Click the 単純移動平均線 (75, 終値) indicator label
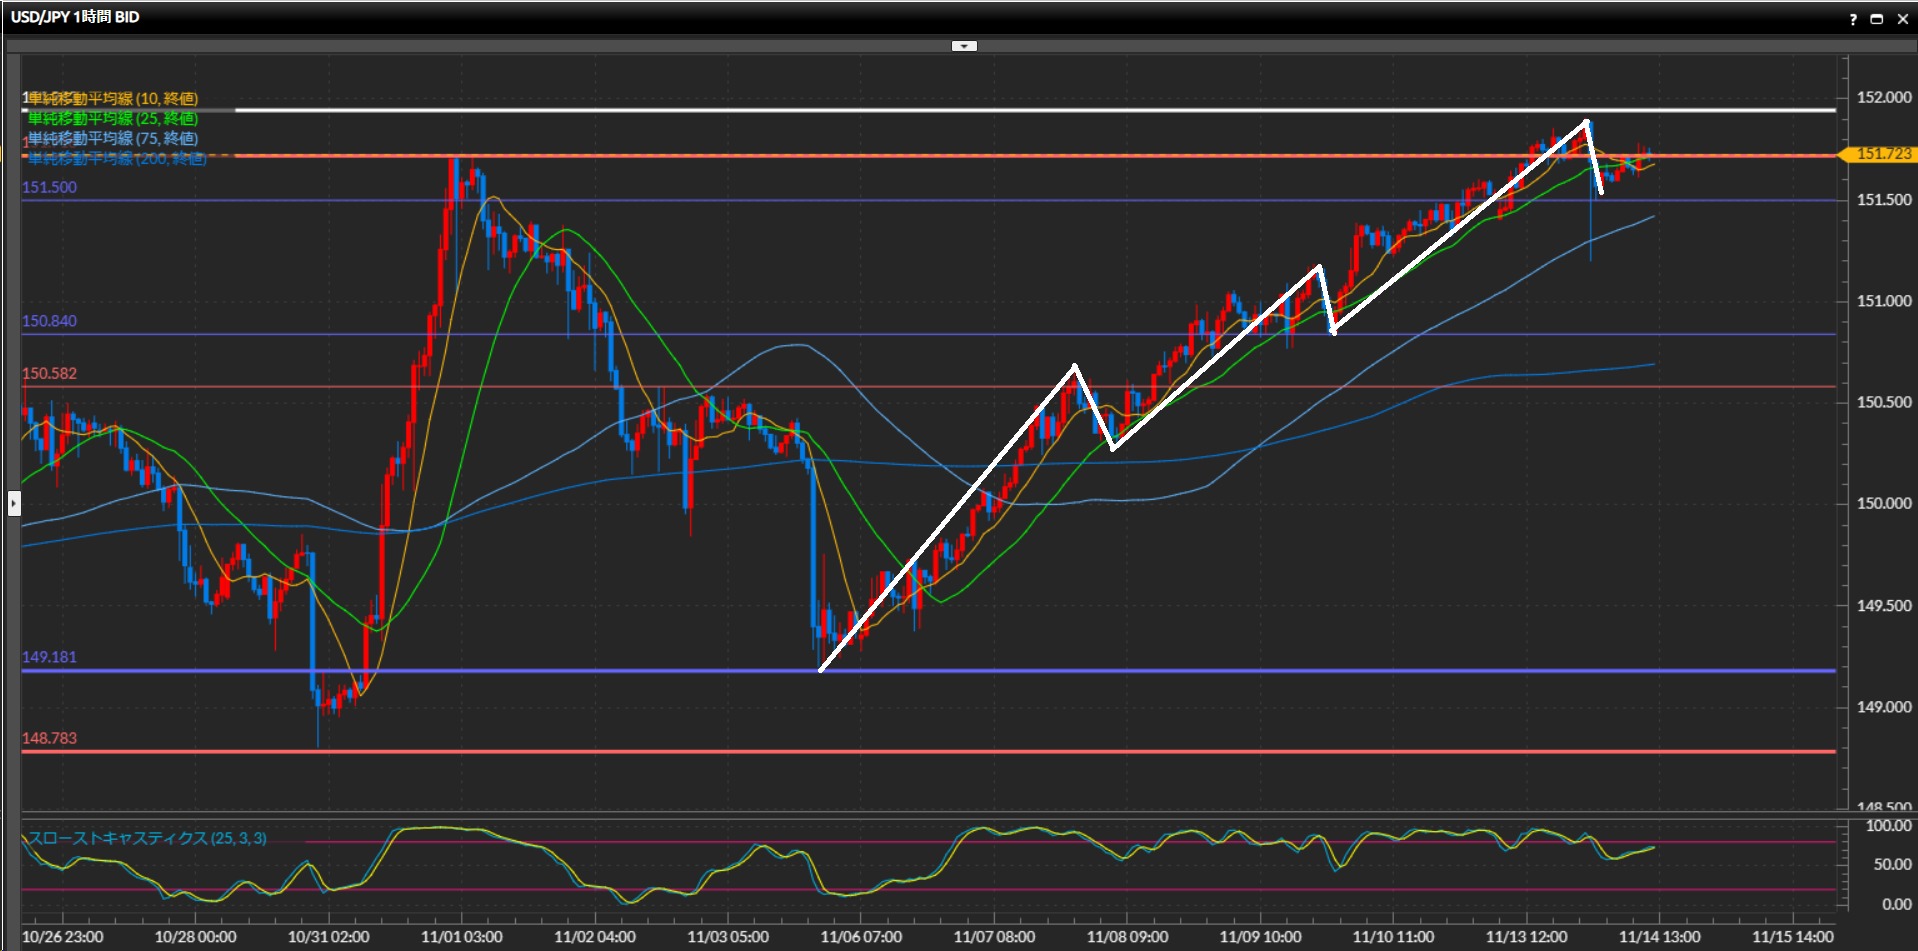This screenshot has width=1918, height=951. (x=113, y=138)
